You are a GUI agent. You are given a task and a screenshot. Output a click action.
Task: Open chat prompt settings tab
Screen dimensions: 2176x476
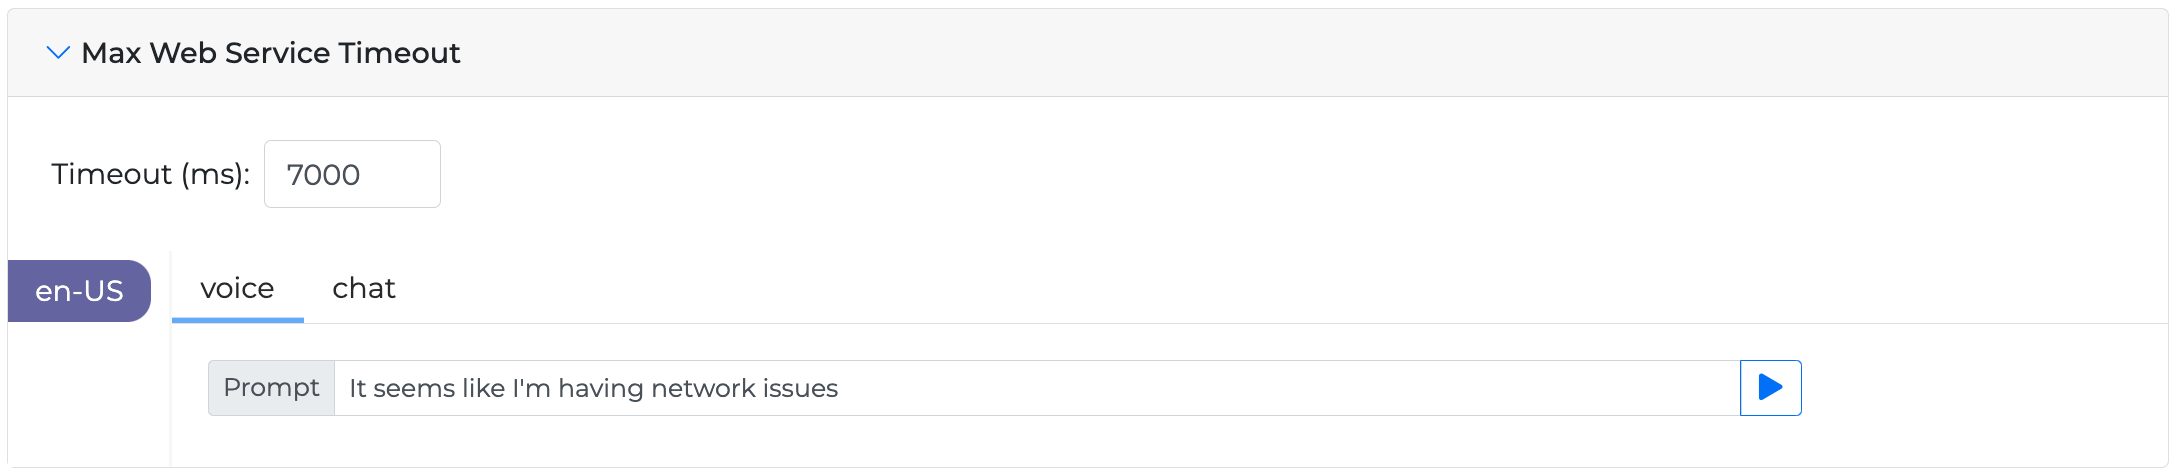coord(364,289)
